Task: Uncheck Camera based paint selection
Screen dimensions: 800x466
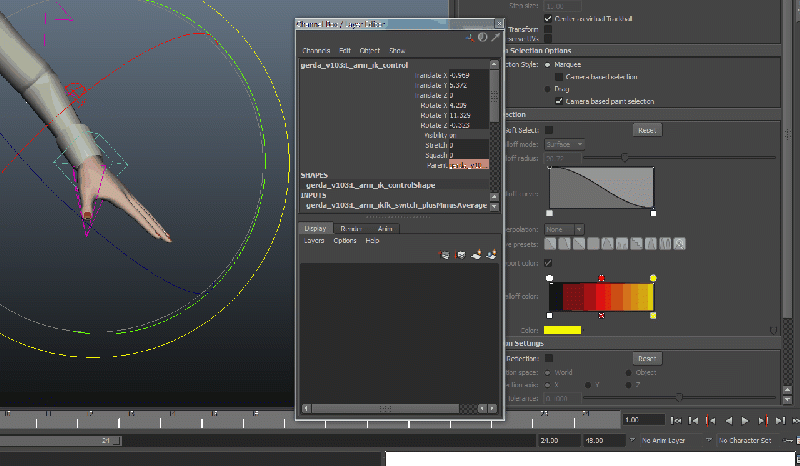Action: tap(559, 101)
